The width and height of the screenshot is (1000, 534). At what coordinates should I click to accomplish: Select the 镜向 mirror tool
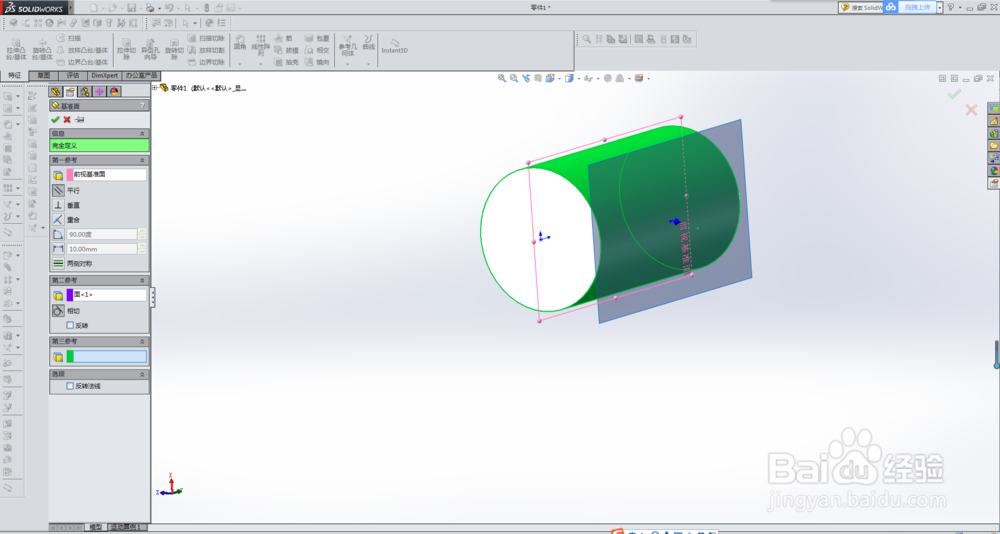pyautogui.click(x=317, y=62)
